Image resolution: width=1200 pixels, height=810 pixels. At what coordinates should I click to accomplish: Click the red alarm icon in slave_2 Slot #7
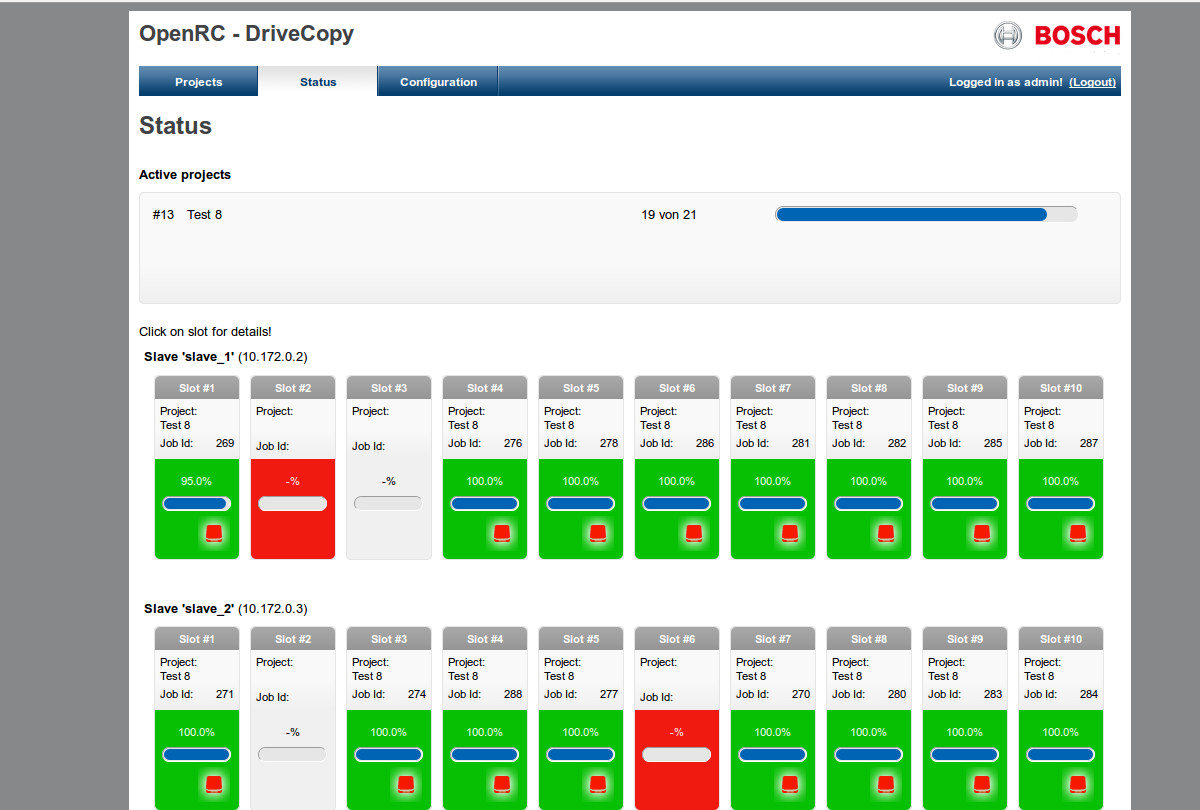click(x=790, y=783)
